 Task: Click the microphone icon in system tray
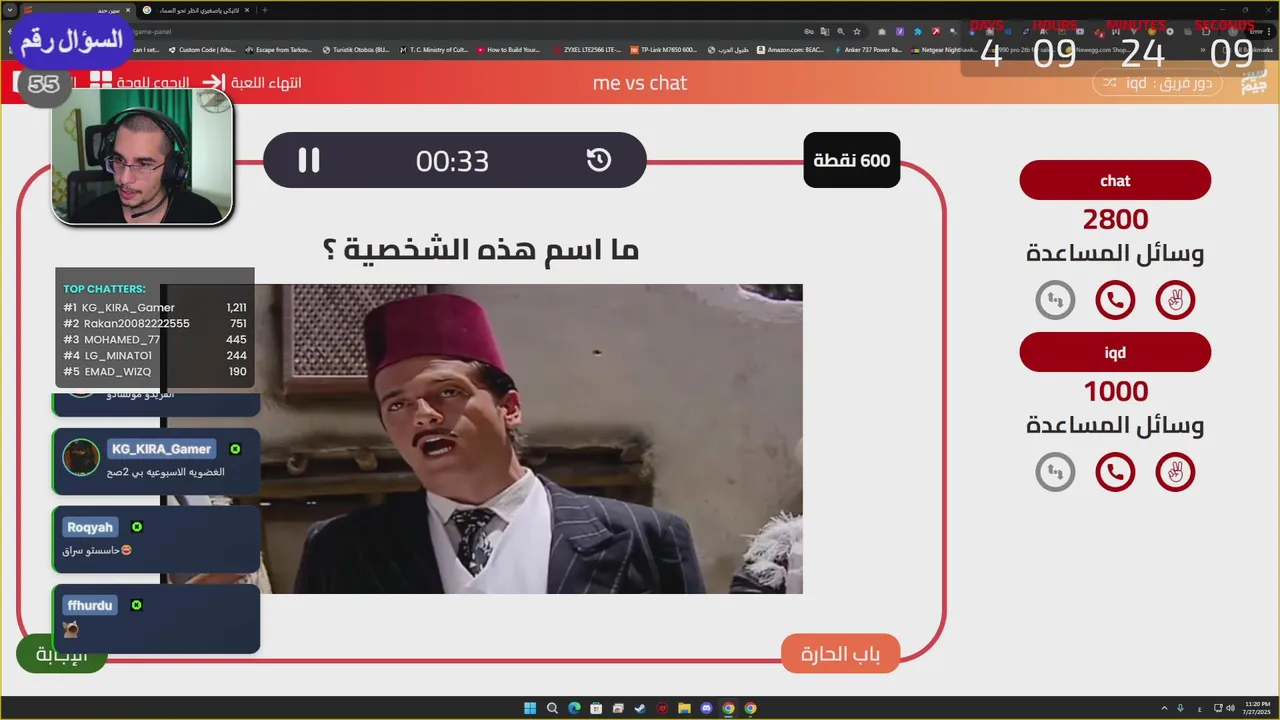click(x=1180, y=708)
